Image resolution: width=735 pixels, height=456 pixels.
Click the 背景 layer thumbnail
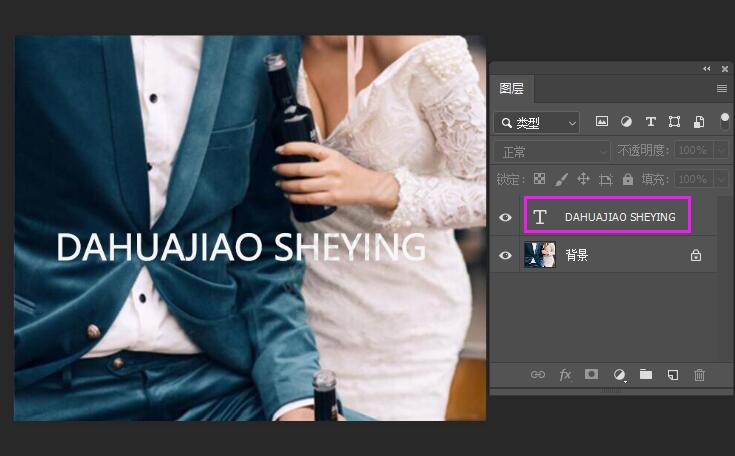click(540, 255)
